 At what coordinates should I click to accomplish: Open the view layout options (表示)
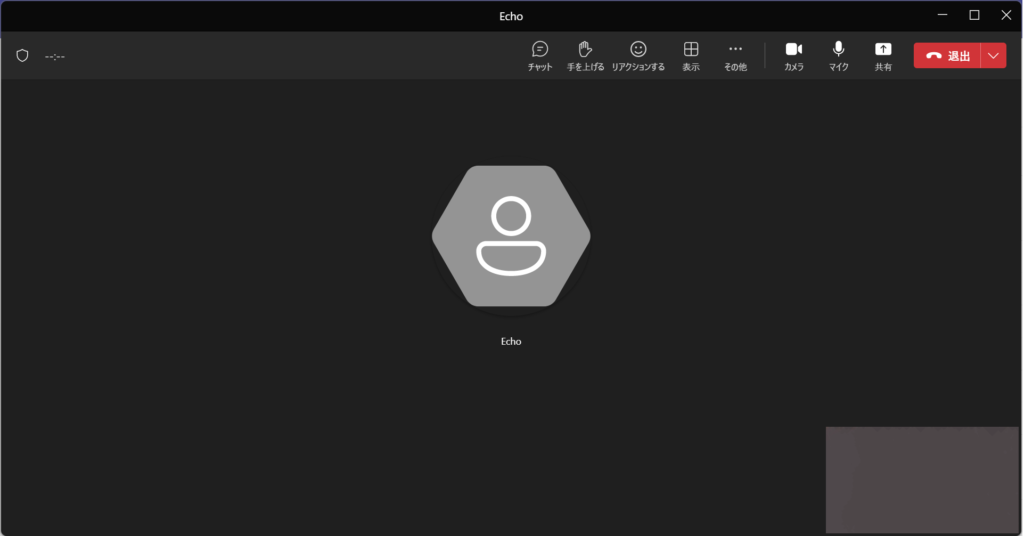tap(691, 55)
